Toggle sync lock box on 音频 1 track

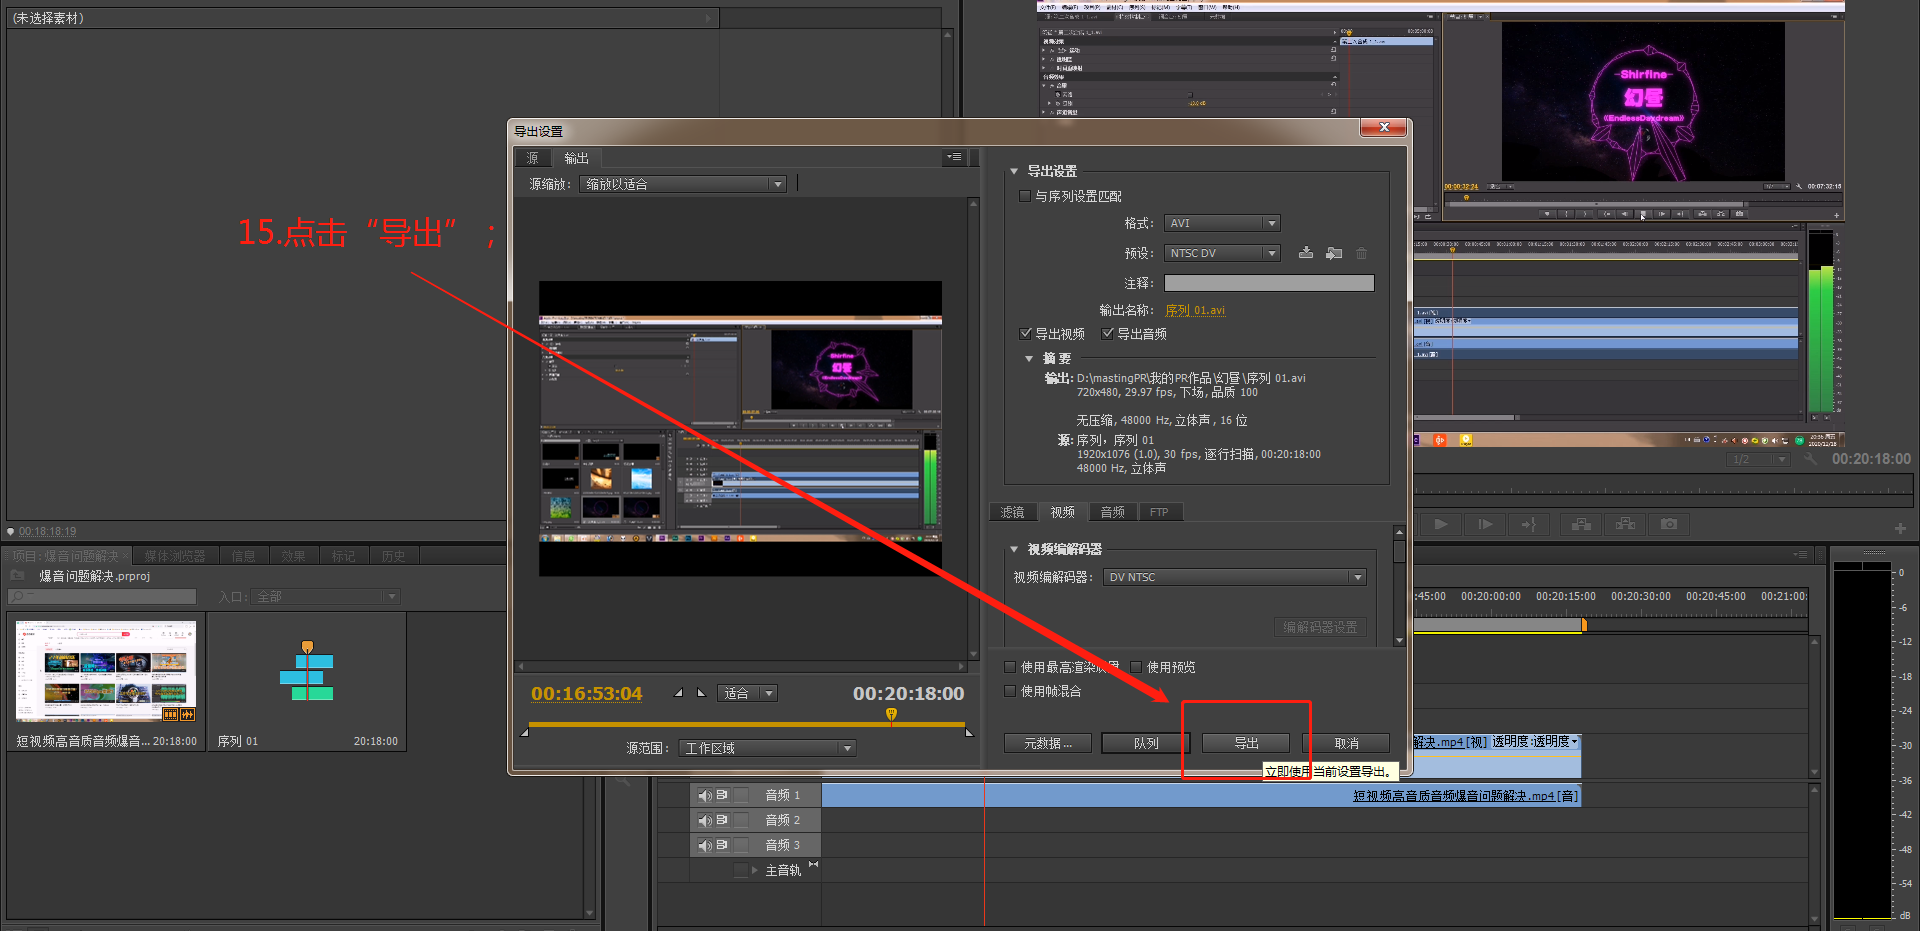741,795
